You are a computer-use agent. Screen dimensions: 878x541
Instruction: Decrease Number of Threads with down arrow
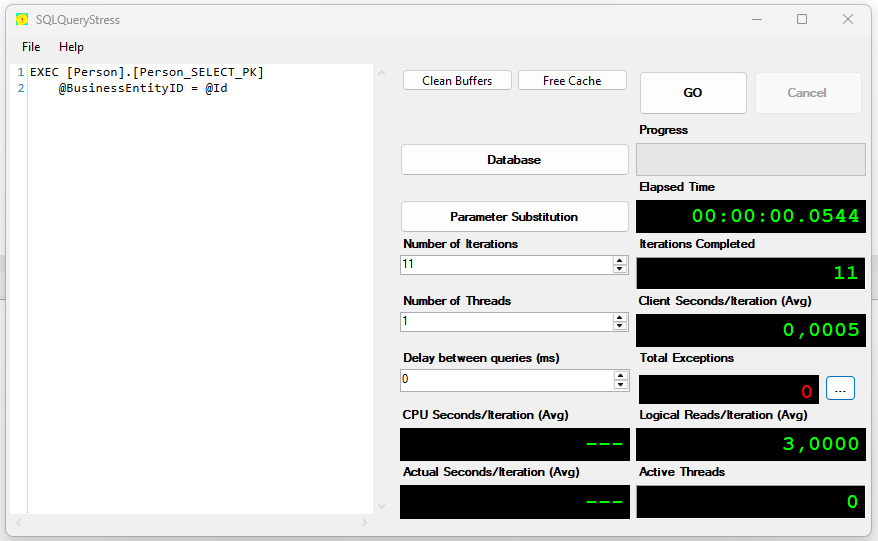(x=620, y=326)
